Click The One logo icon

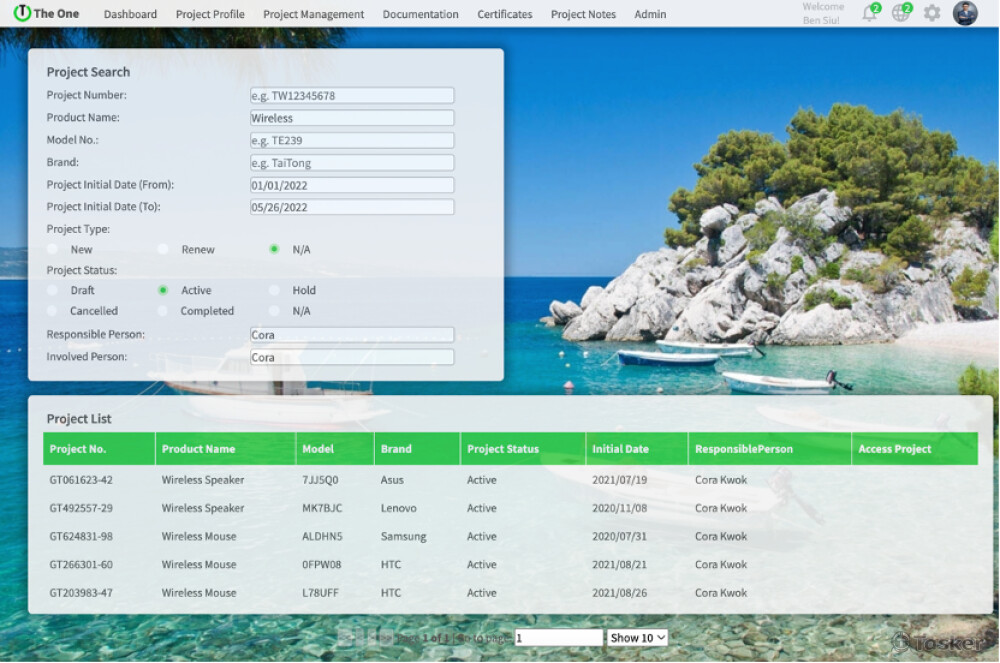[x=22, y=13]
